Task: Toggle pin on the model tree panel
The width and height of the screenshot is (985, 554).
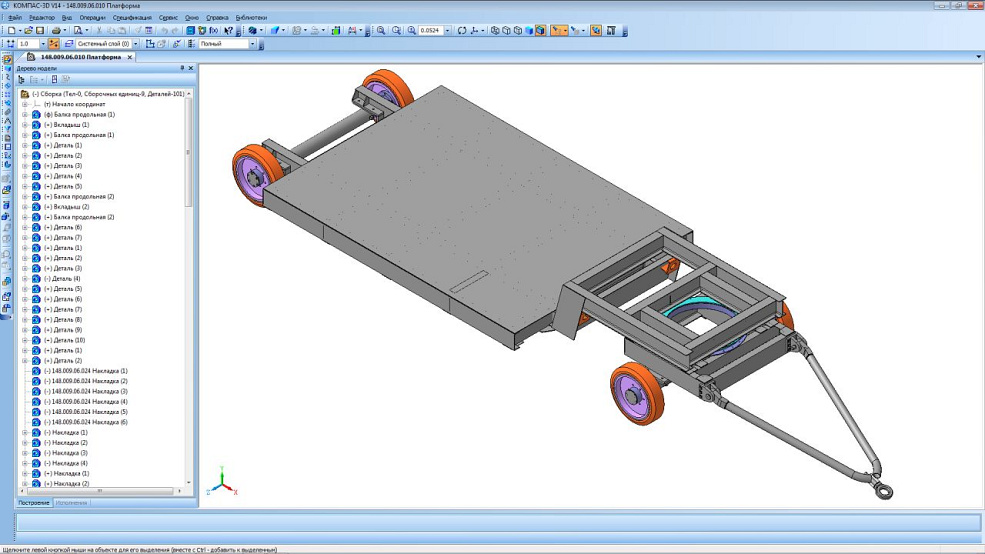Action: coord(182,68)
